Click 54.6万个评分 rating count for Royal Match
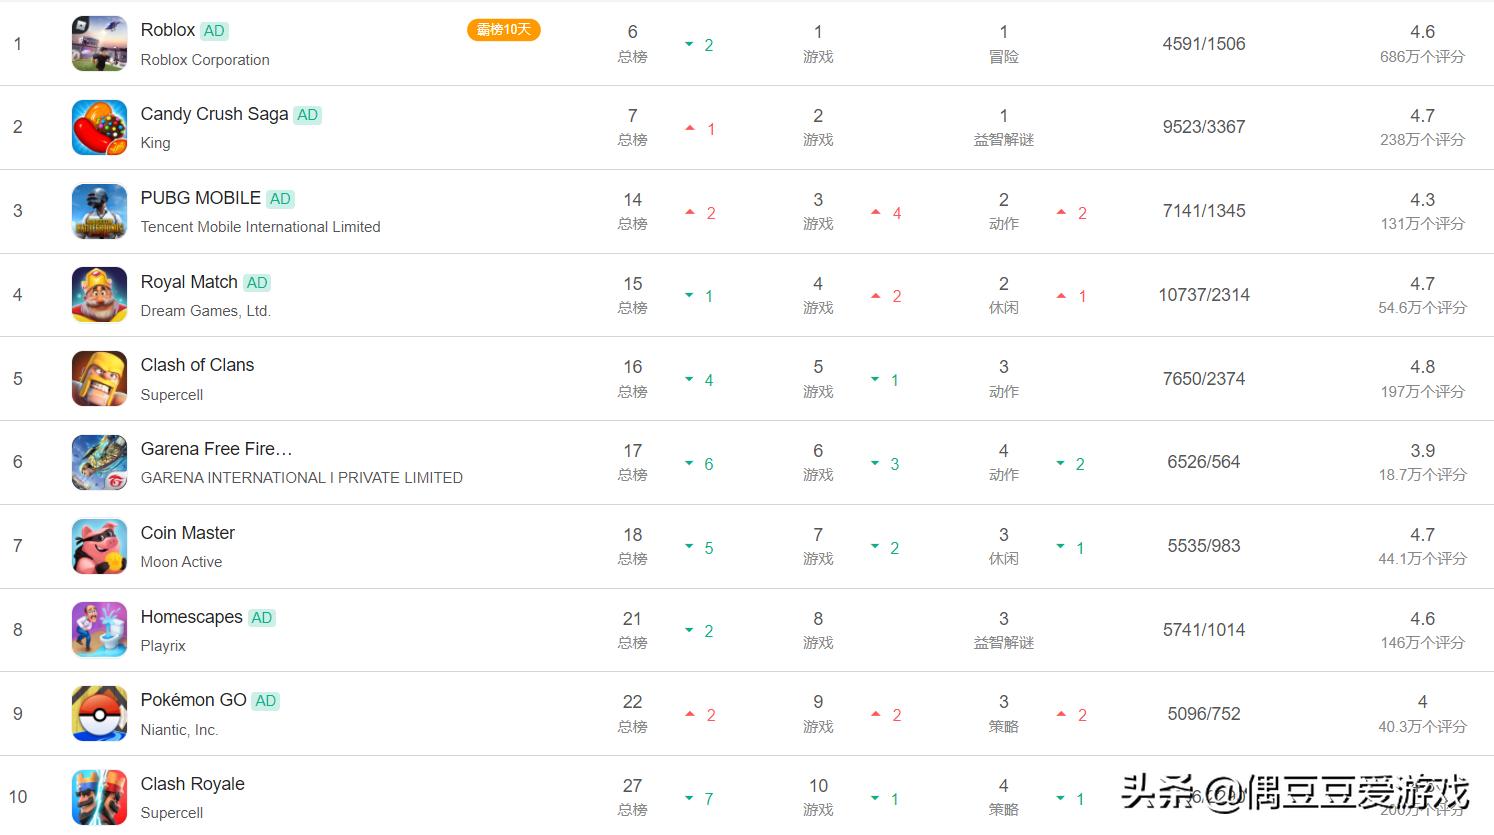 coord(1422,308)
